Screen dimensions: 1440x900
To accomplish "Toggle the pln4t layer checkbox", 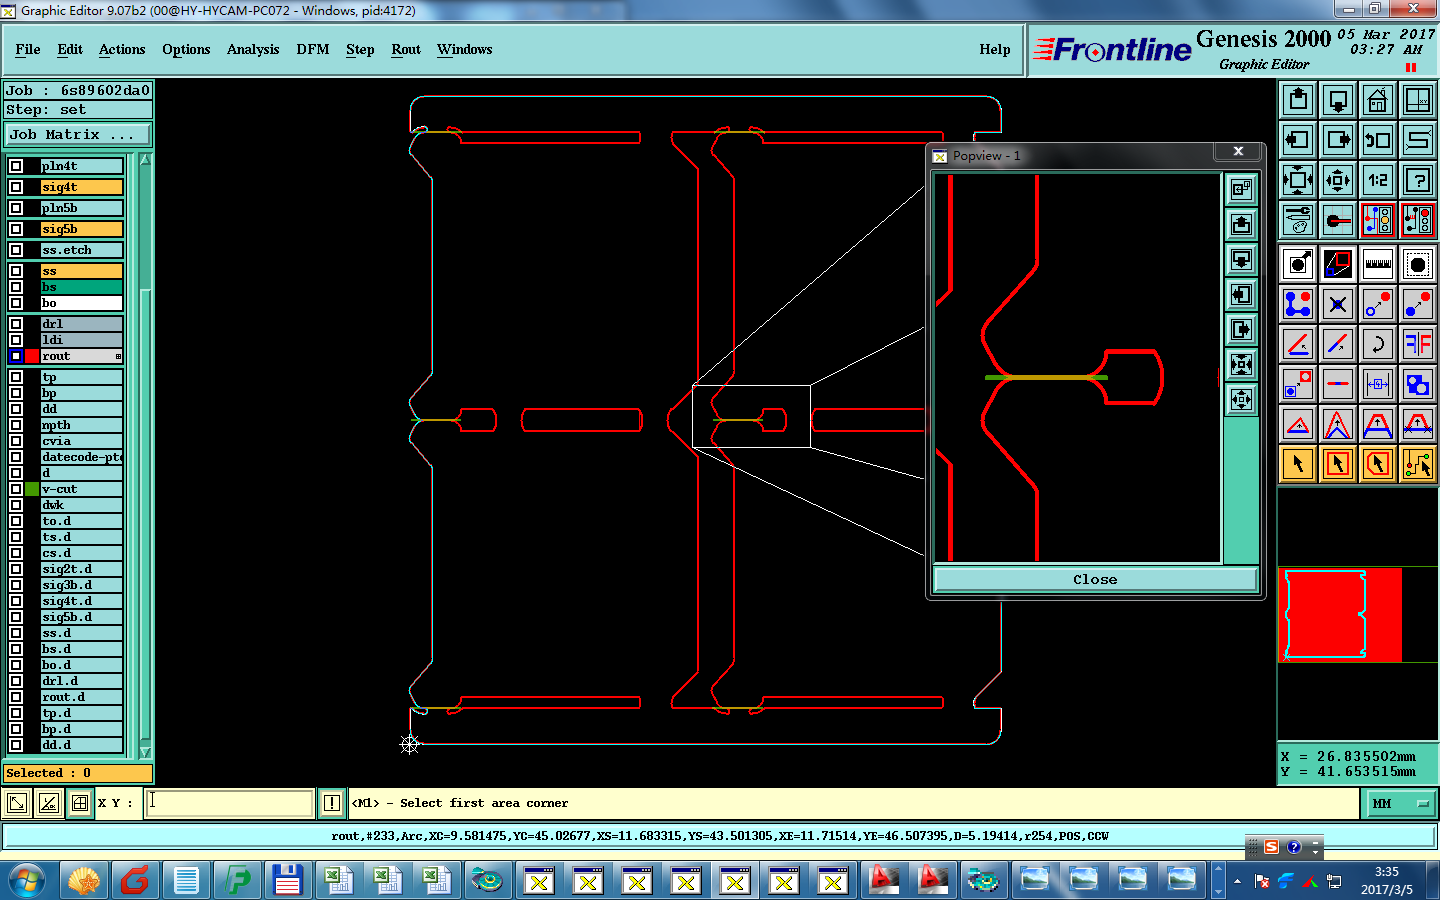I will pyautogui.click(x=16, y=166).
